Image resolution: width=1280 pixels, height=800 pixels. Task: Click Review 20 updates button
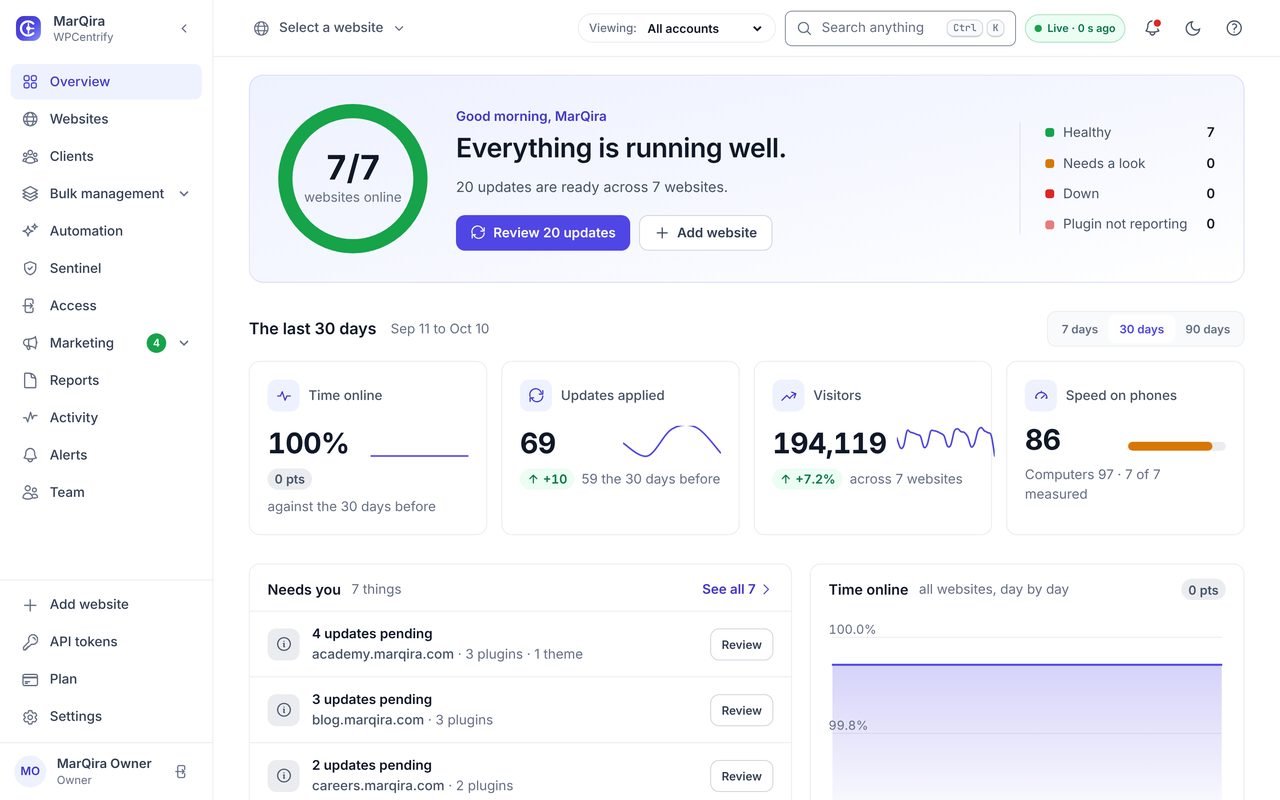click(543, 233)
